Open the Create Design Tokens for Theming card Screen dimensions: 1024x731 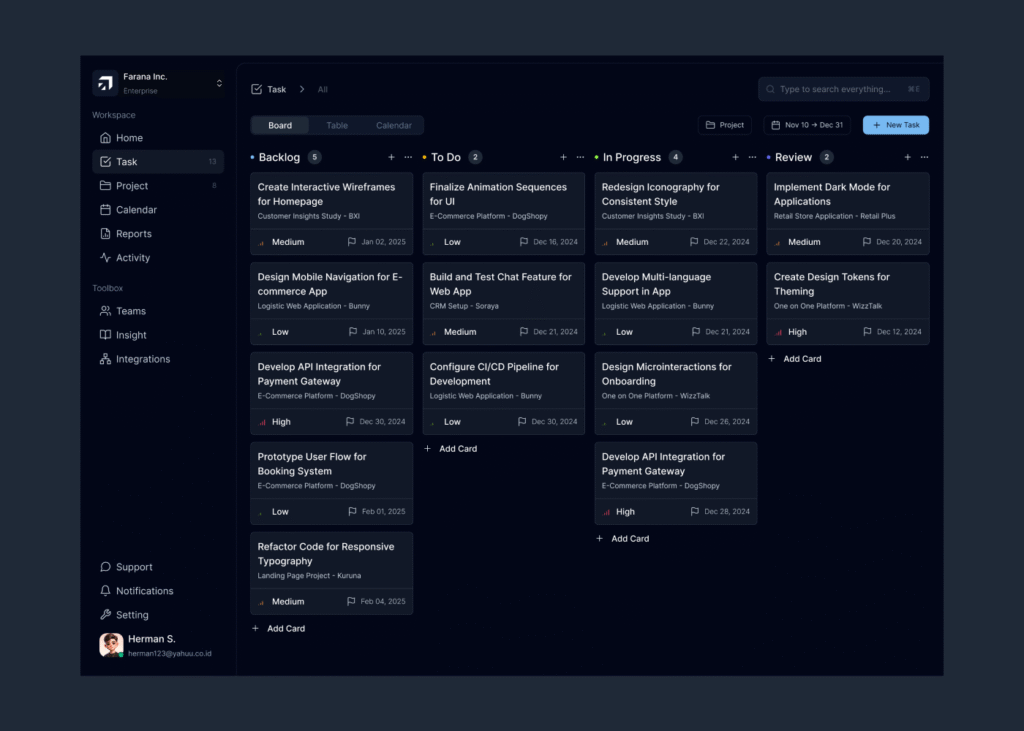[x=847, y=291]
